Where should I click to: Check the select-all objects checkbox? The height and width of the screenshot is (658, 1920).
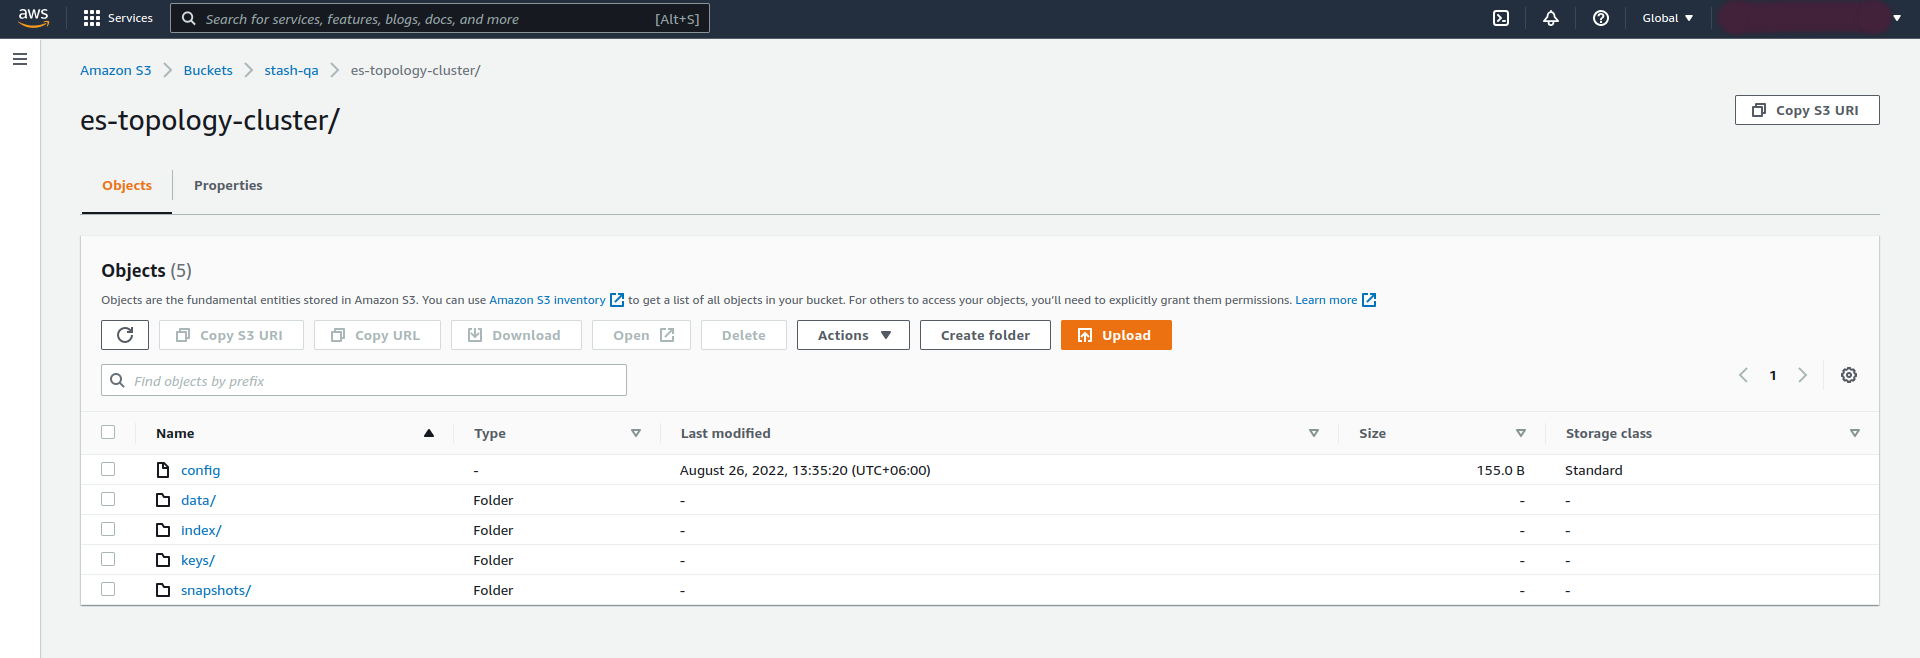click(108, 432)
